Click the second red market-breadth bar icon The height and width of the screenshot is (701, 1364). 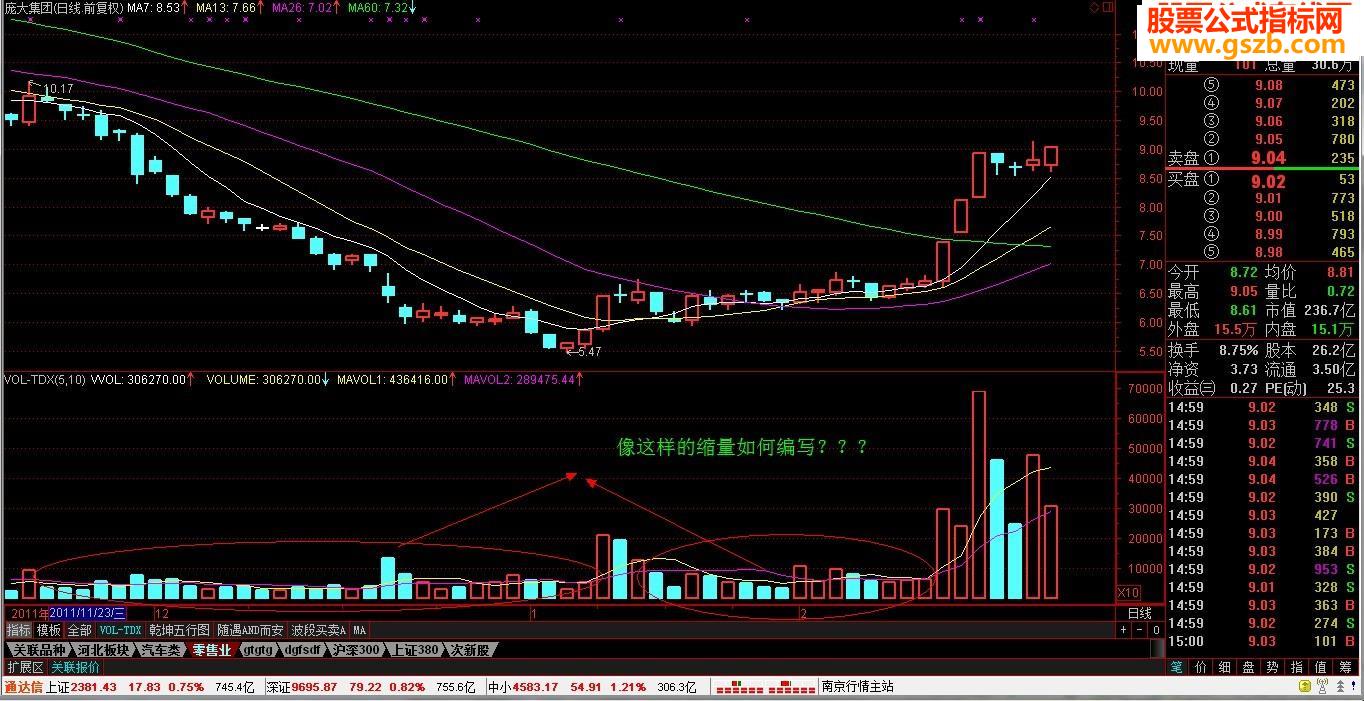[791, 687]
